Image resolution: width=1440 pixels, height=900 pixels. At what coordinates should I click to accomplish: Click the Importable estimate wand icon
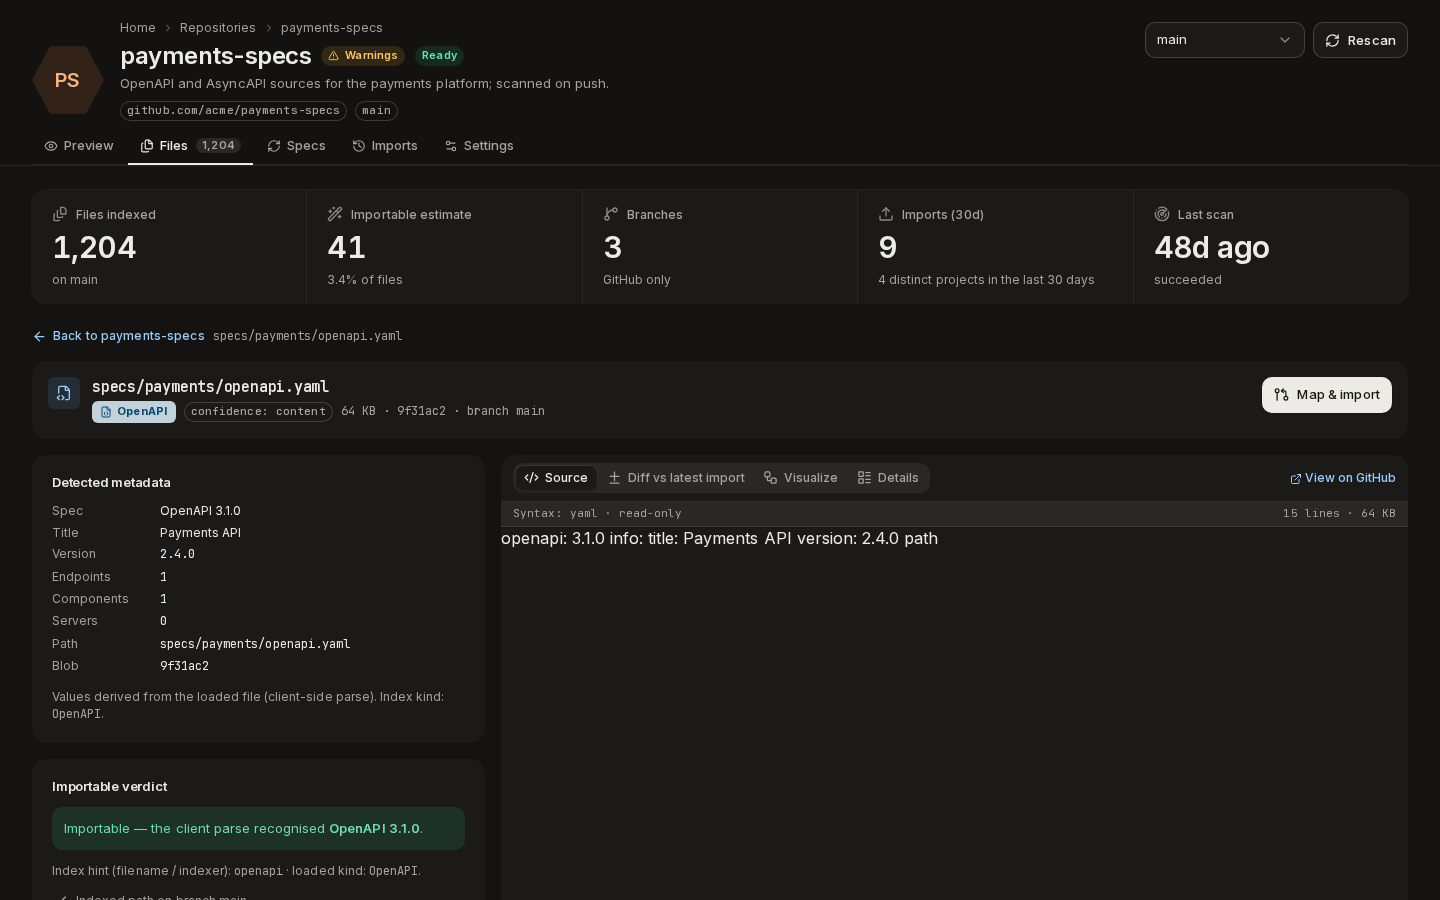pos(335,214)
